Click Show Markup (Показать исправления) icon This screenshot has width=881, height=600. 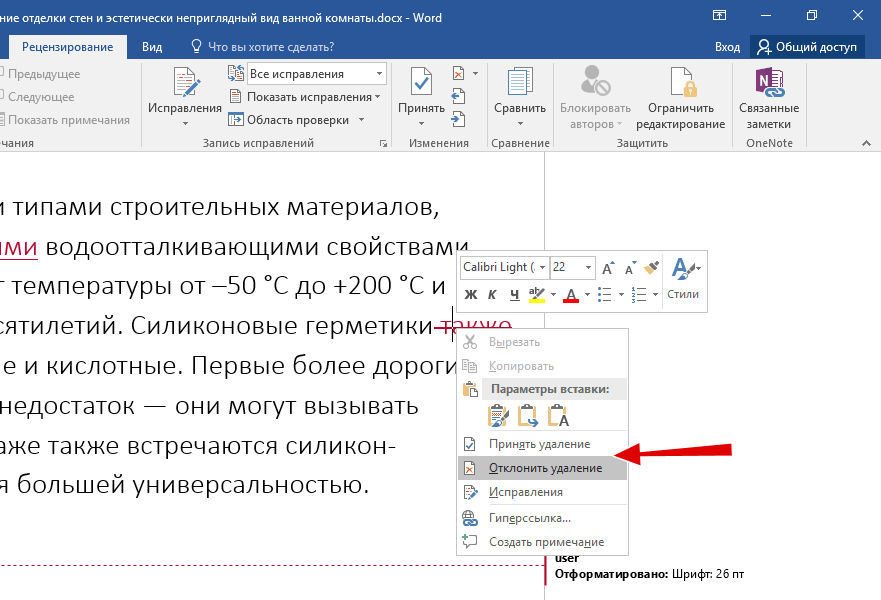point(235,97)
